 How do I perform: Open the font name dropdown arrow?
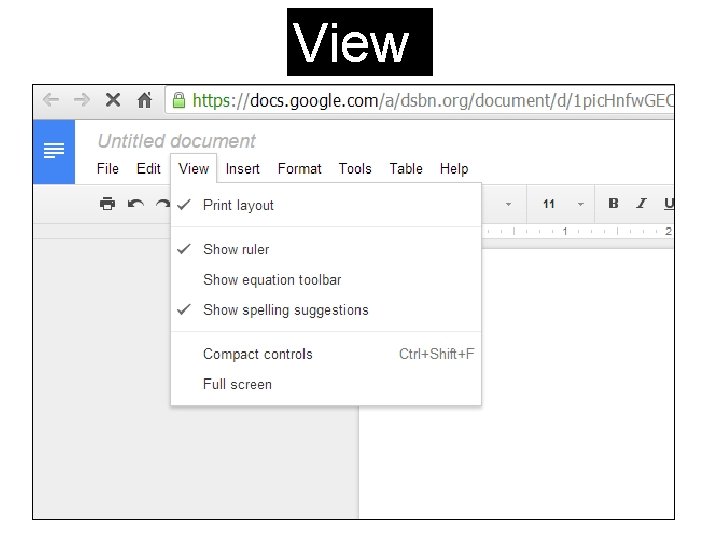[508, 204]
